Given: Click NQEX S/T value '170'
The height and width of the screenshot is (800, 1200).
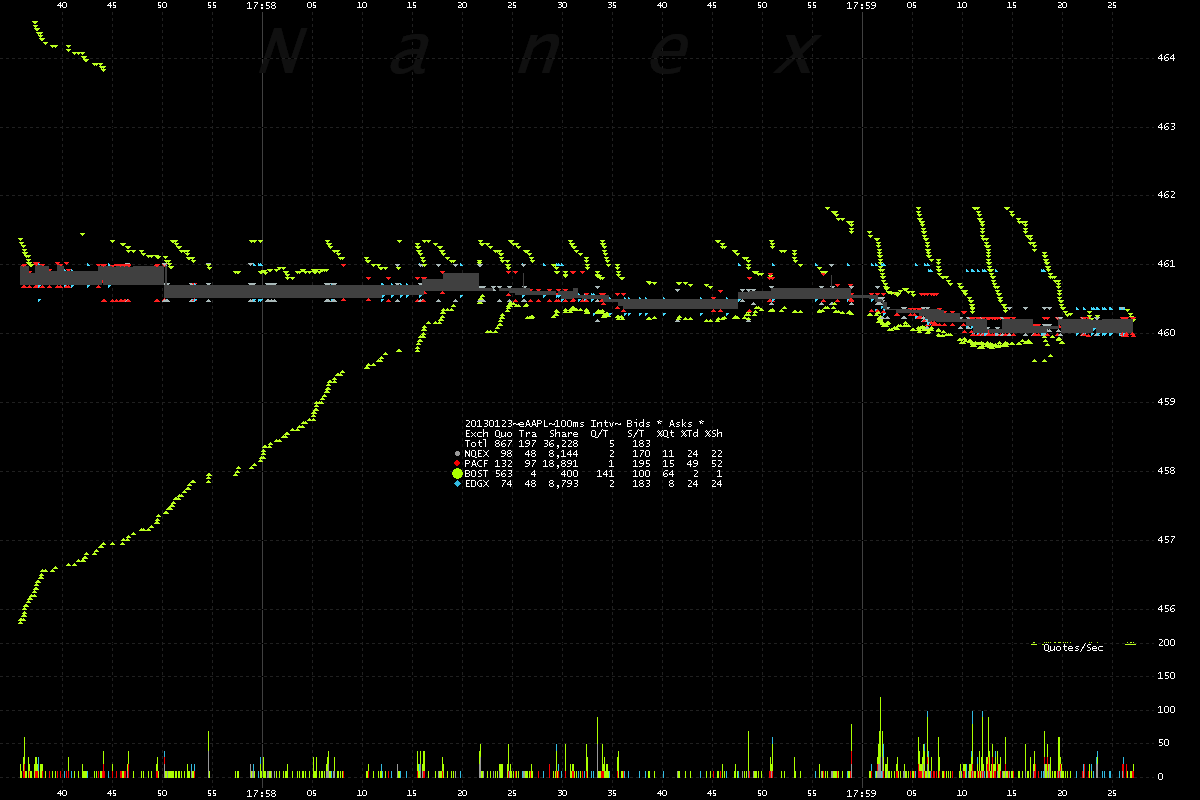Looking at the screenshot, I should [x=641, y=454].
